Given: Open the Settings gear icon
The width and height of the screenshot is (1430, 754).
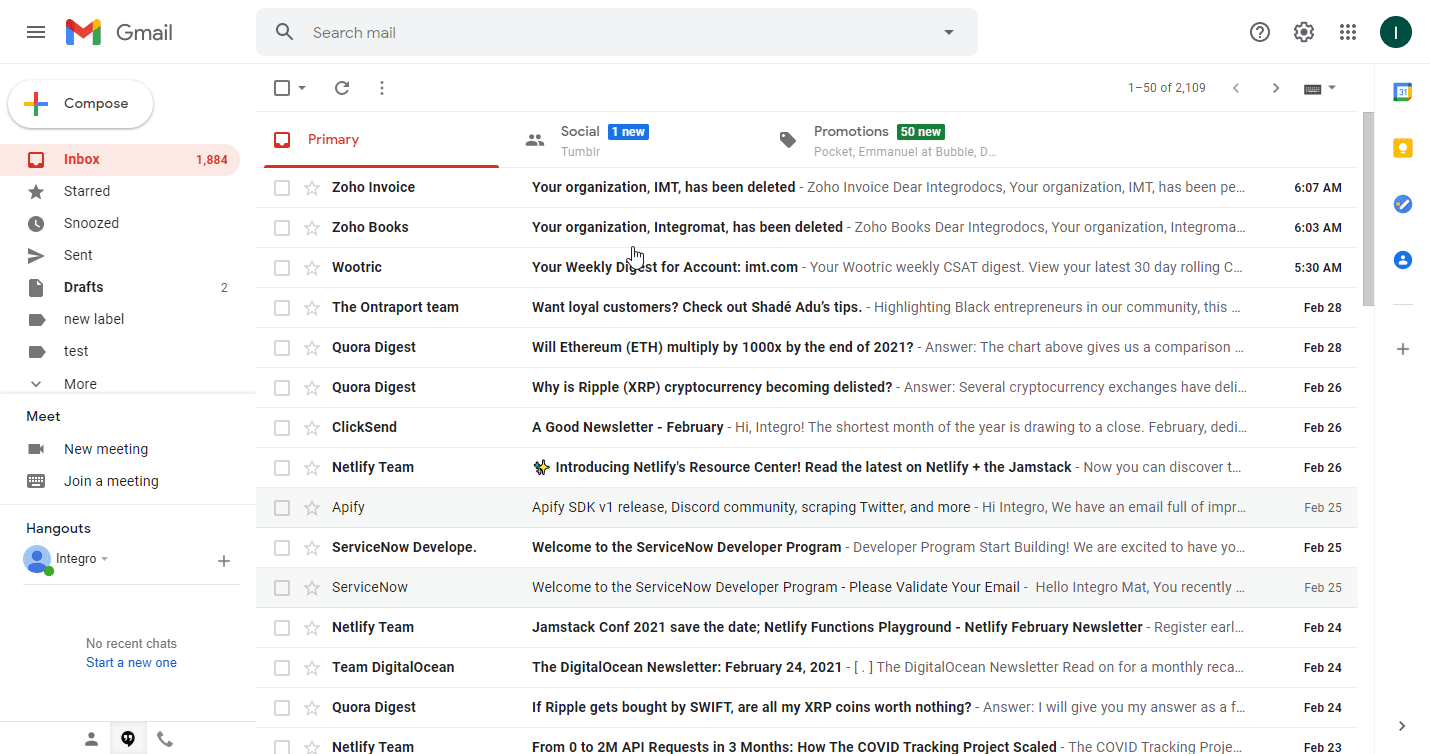Looking at the screenshot, I should click(x=1304, y=32).
